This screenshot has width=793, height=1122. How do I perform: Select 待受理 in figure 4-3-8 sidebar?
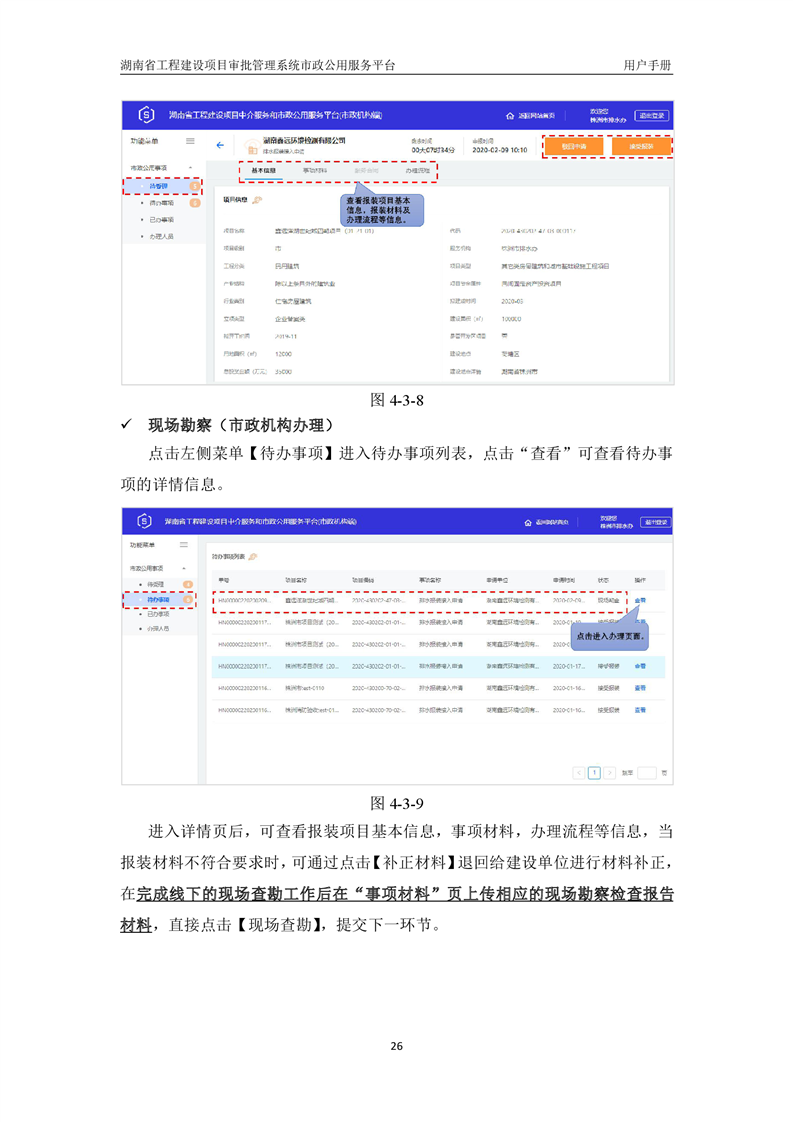coord(158,186)
